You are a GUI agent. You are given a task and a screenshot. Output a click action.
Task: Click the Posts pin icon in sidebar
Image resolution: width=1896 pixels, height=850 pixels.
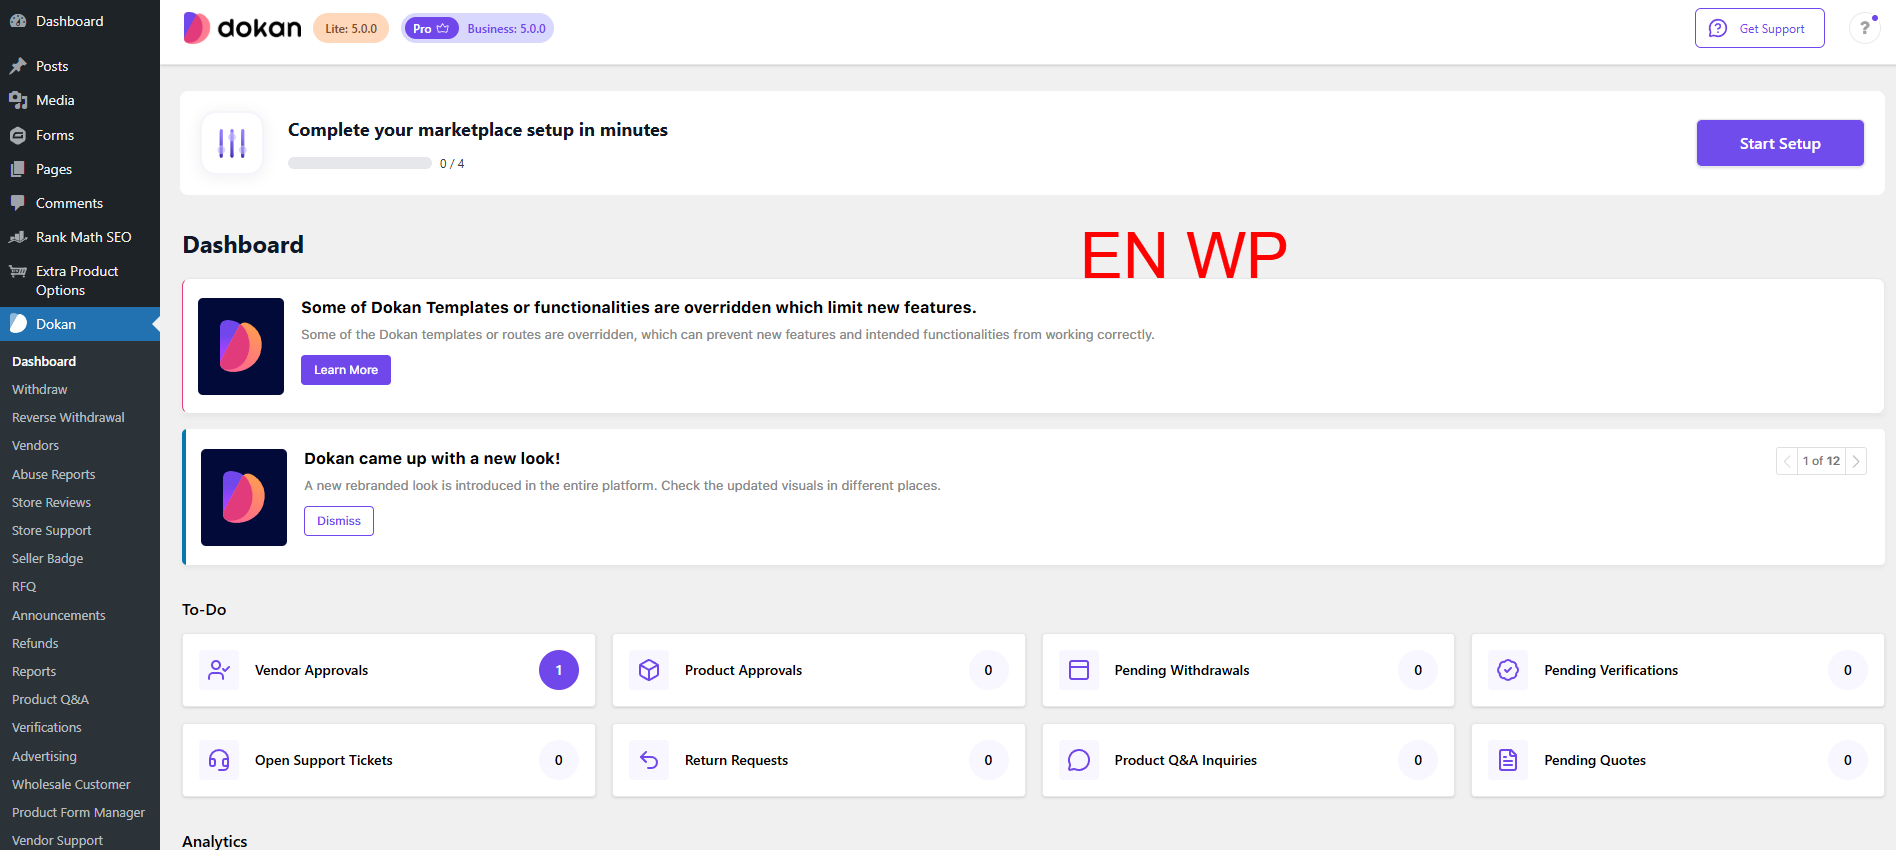pos(18,66)
